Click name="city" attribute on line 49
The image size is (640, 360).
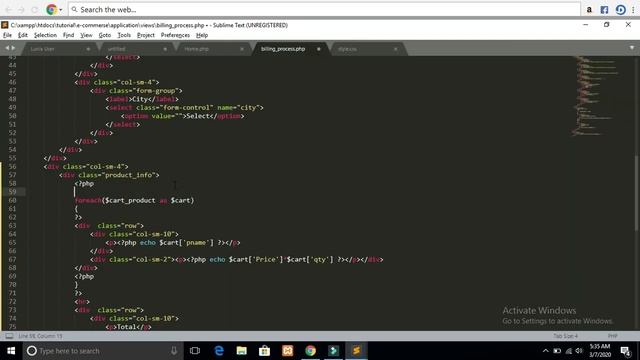pos(238,108)
